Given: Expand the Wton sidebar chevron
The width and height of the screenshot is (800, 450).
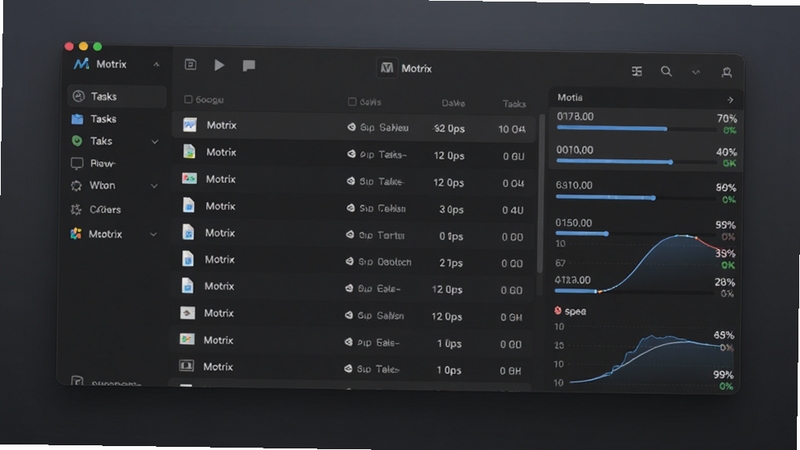Looking at the screenshot, I should pyautogui.click(x=154, y=186).
